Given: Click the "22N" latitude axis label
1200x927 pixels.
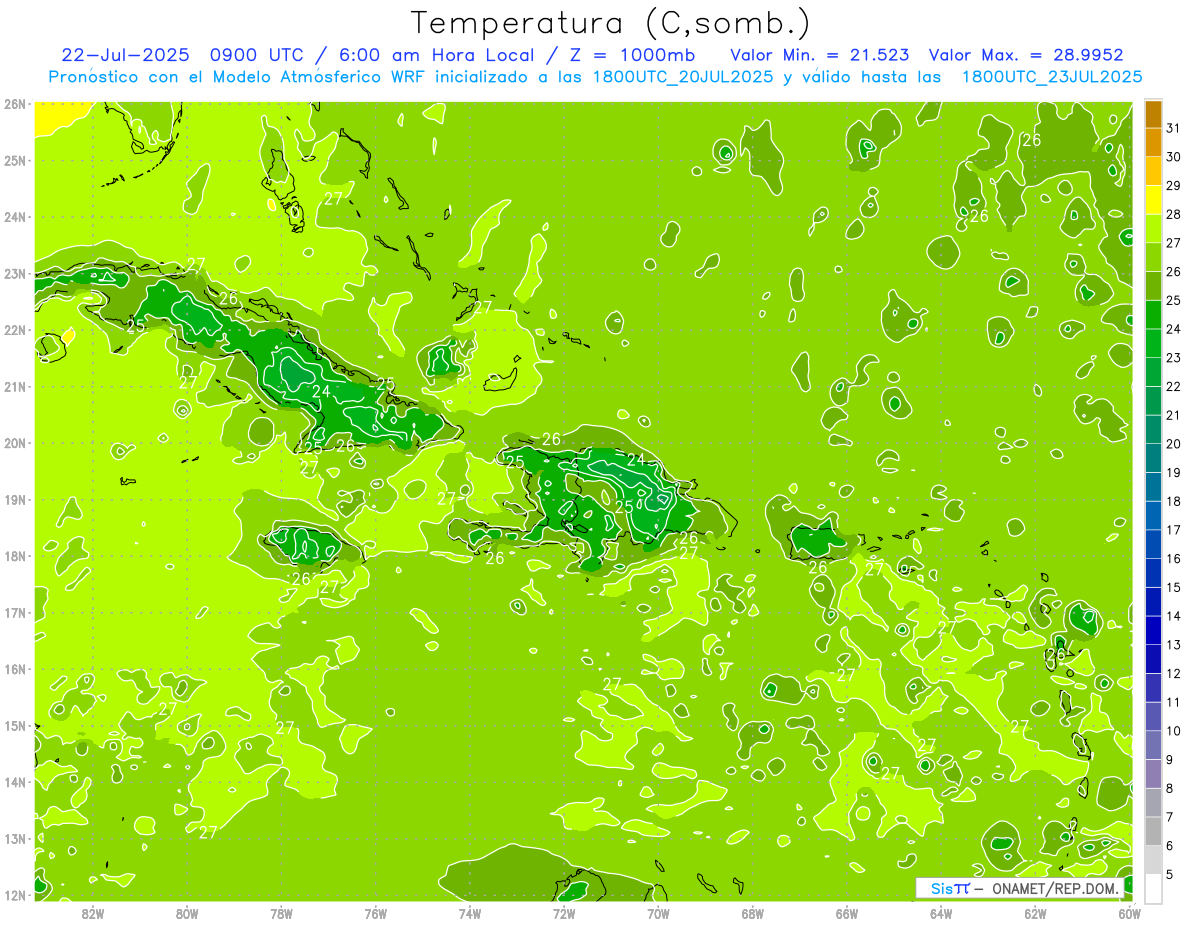Looking at the screenshot, I should pyautogui.click(x=14, y=330).
